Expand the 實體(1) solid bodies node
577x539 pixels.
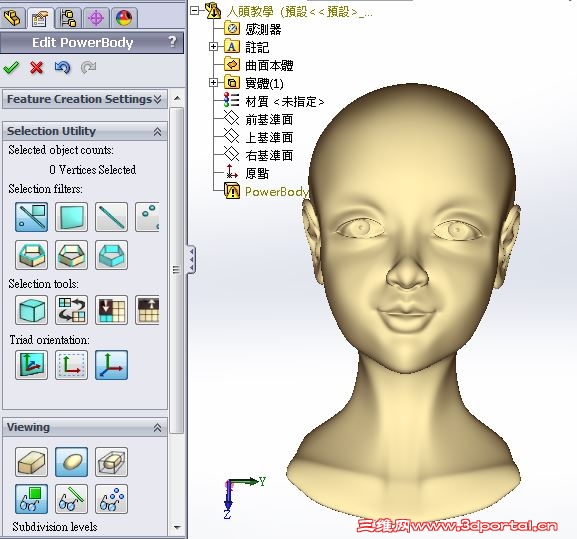pyautogui.click(x=213, y=83)
